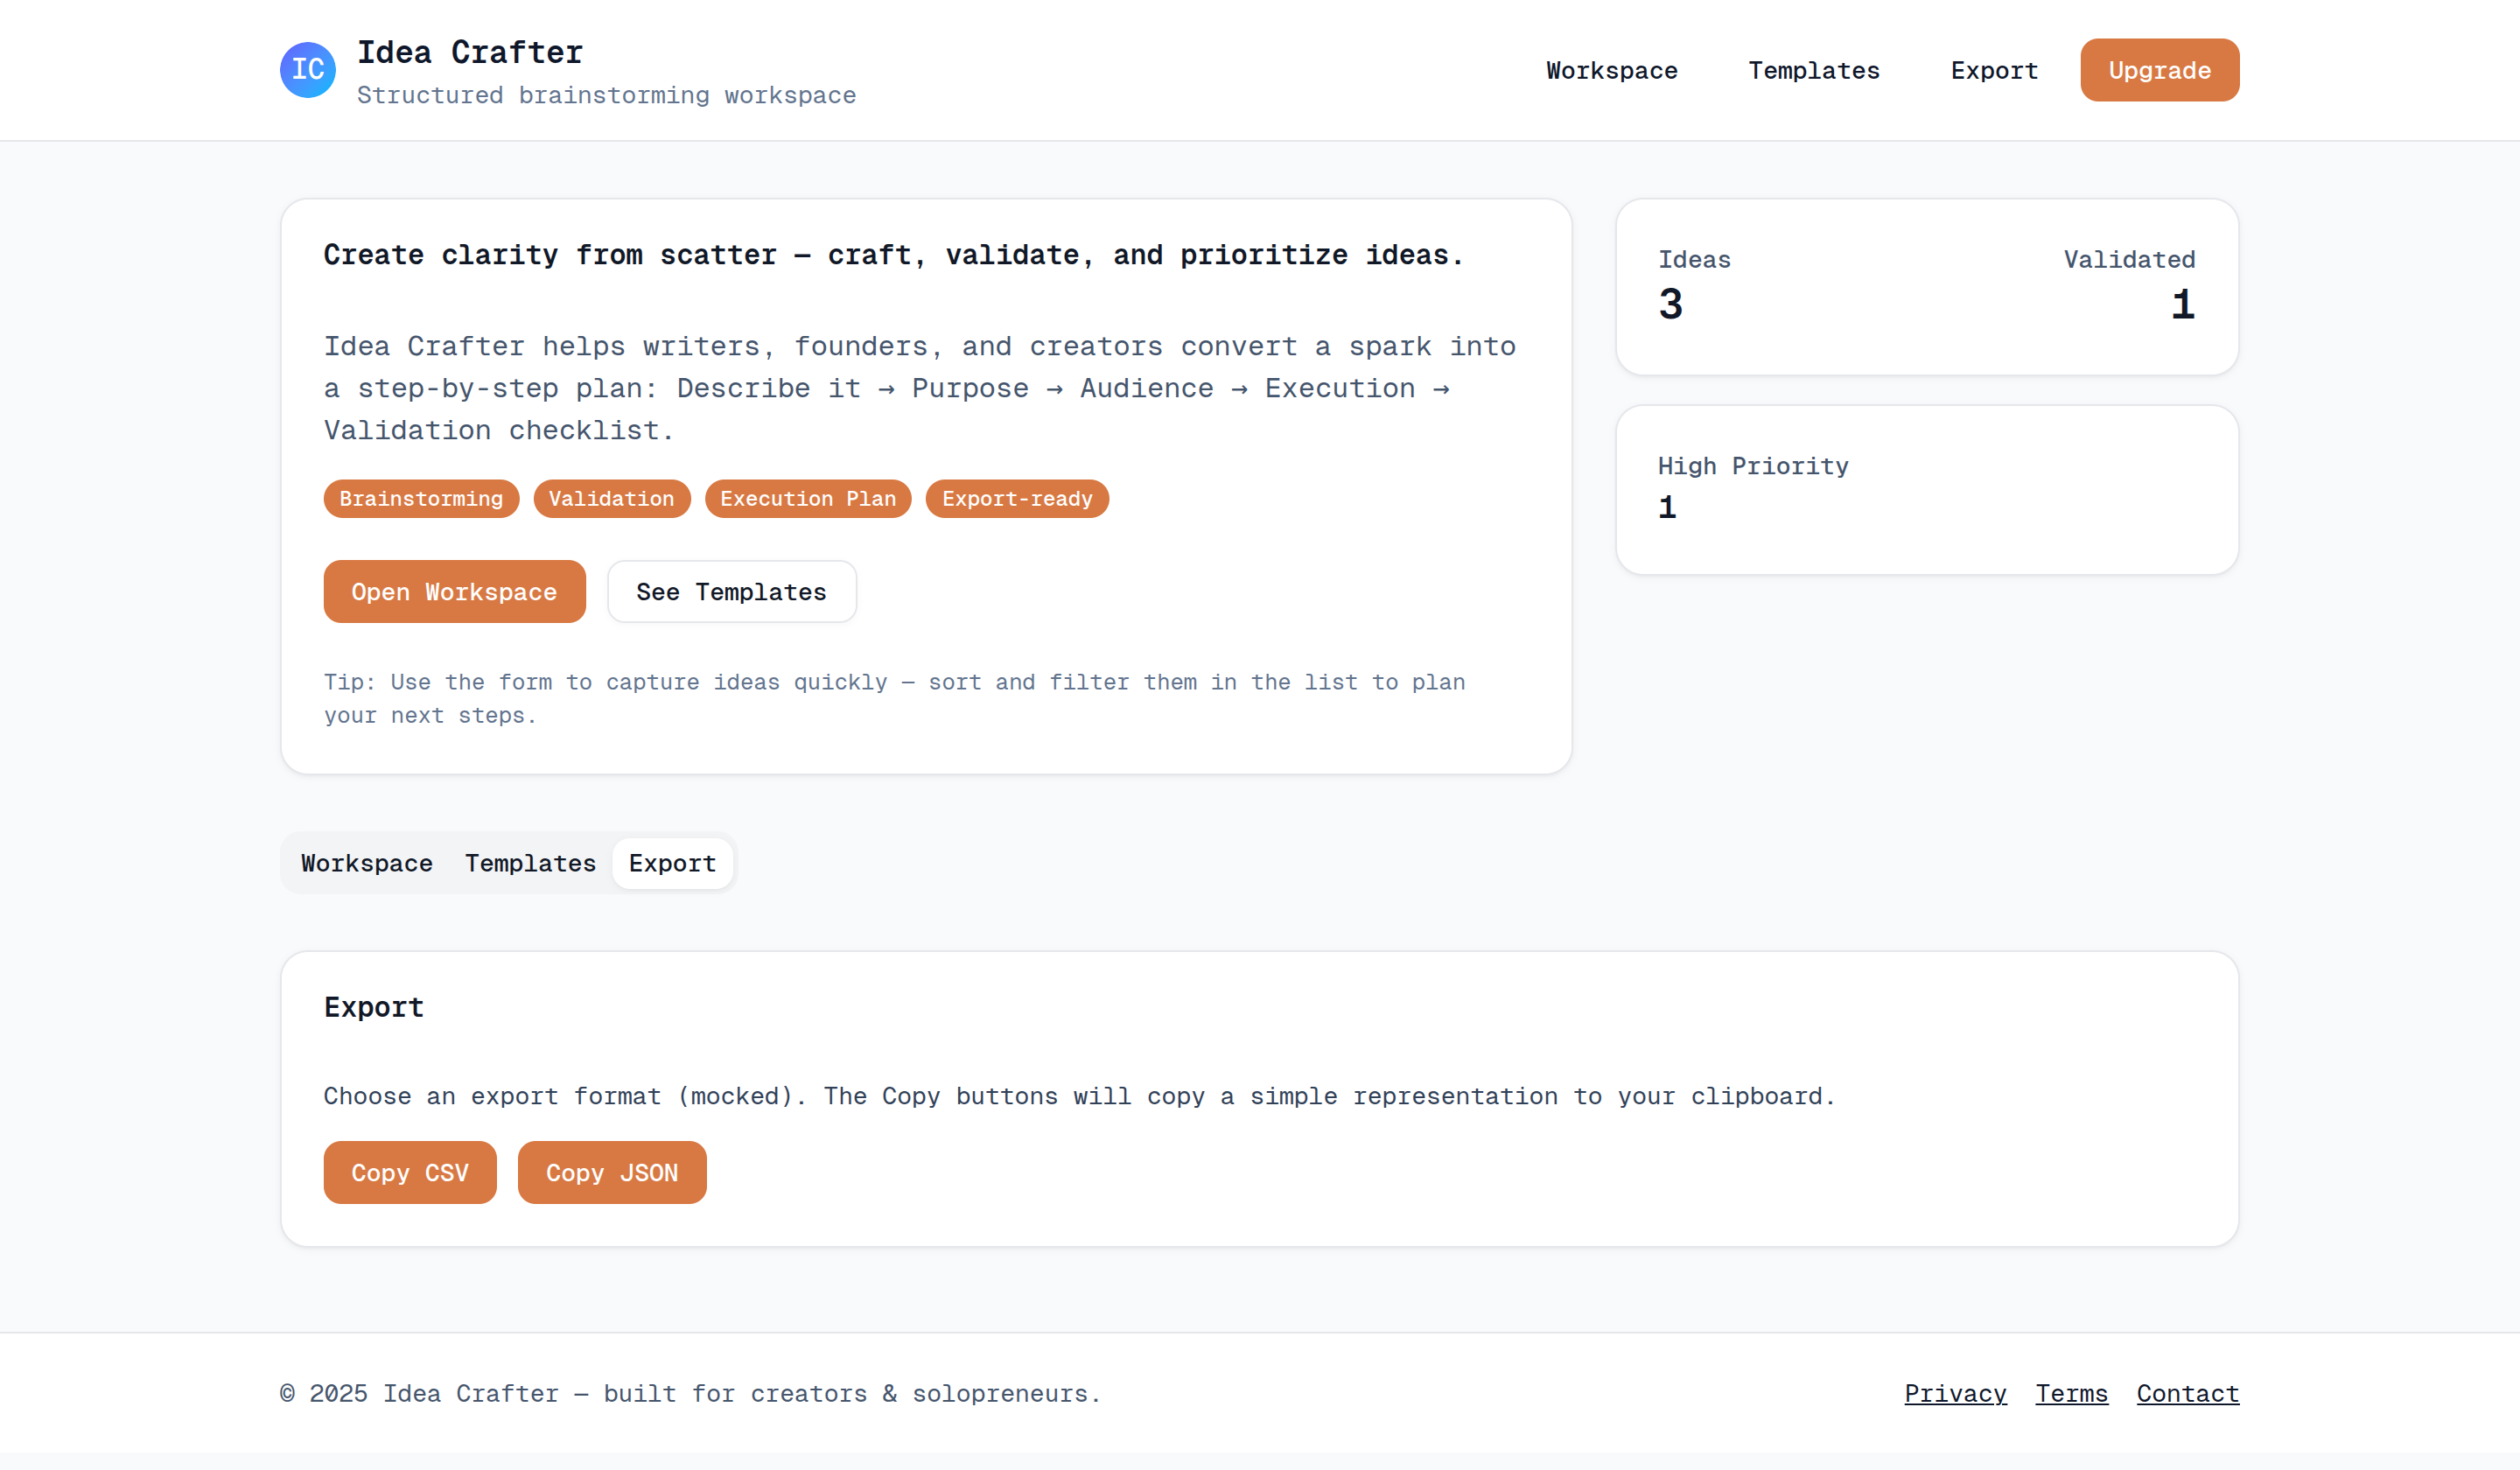The width and height of the screenshot is (2520, 1470).
Task: Switch to the Workspace tab
Action: coord(367,863)
